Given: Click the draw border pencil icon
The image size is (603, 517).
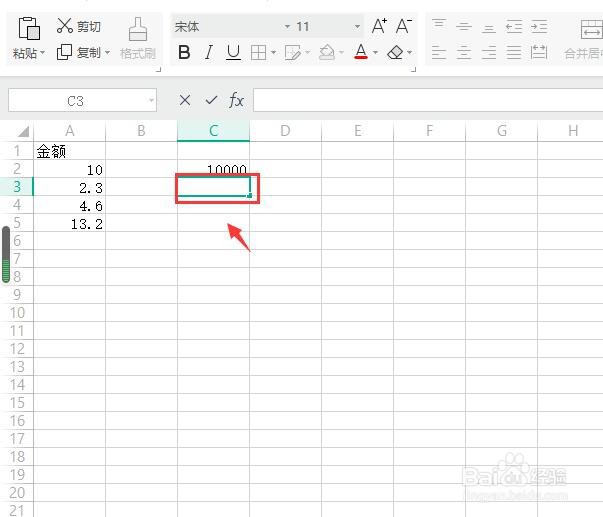Looking at the screenshot, I should tap(293, 52).
